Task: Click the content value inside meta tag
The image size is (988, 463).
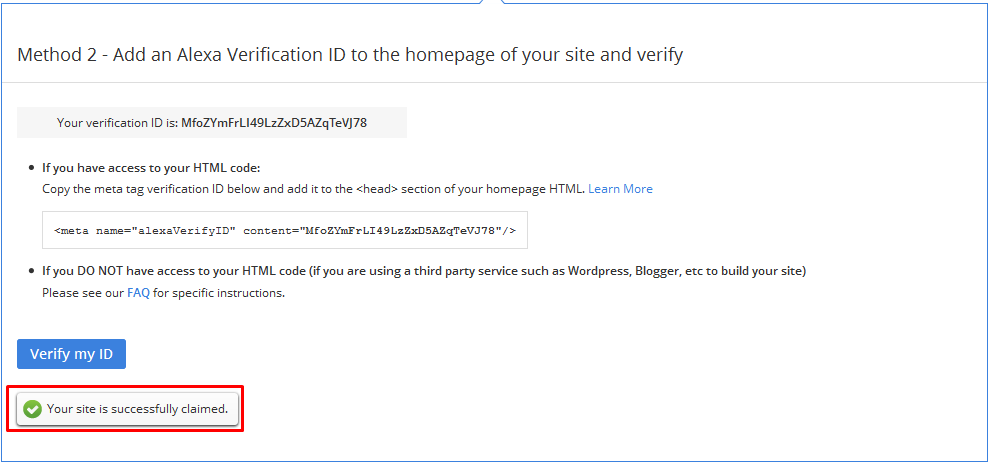Action: (x=399, y=231)
